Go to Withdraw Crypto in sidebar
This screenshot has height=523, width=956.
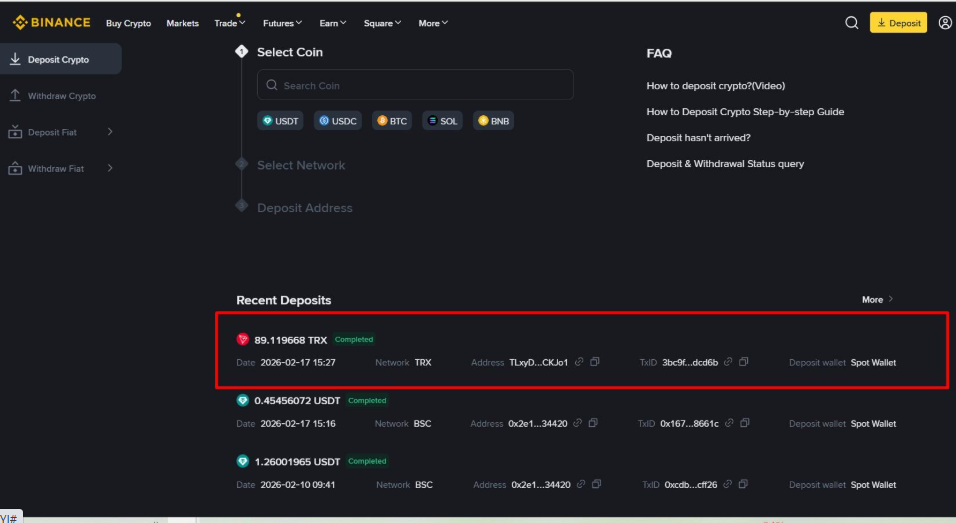(61, 96)
